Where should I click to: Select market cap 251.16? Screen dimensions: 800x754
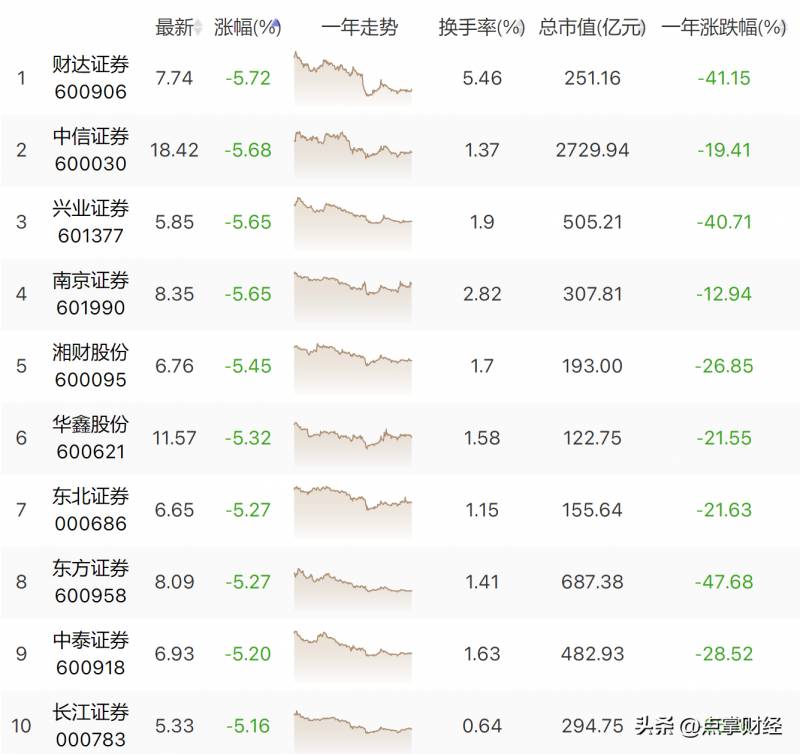click(x=592, y=78)
